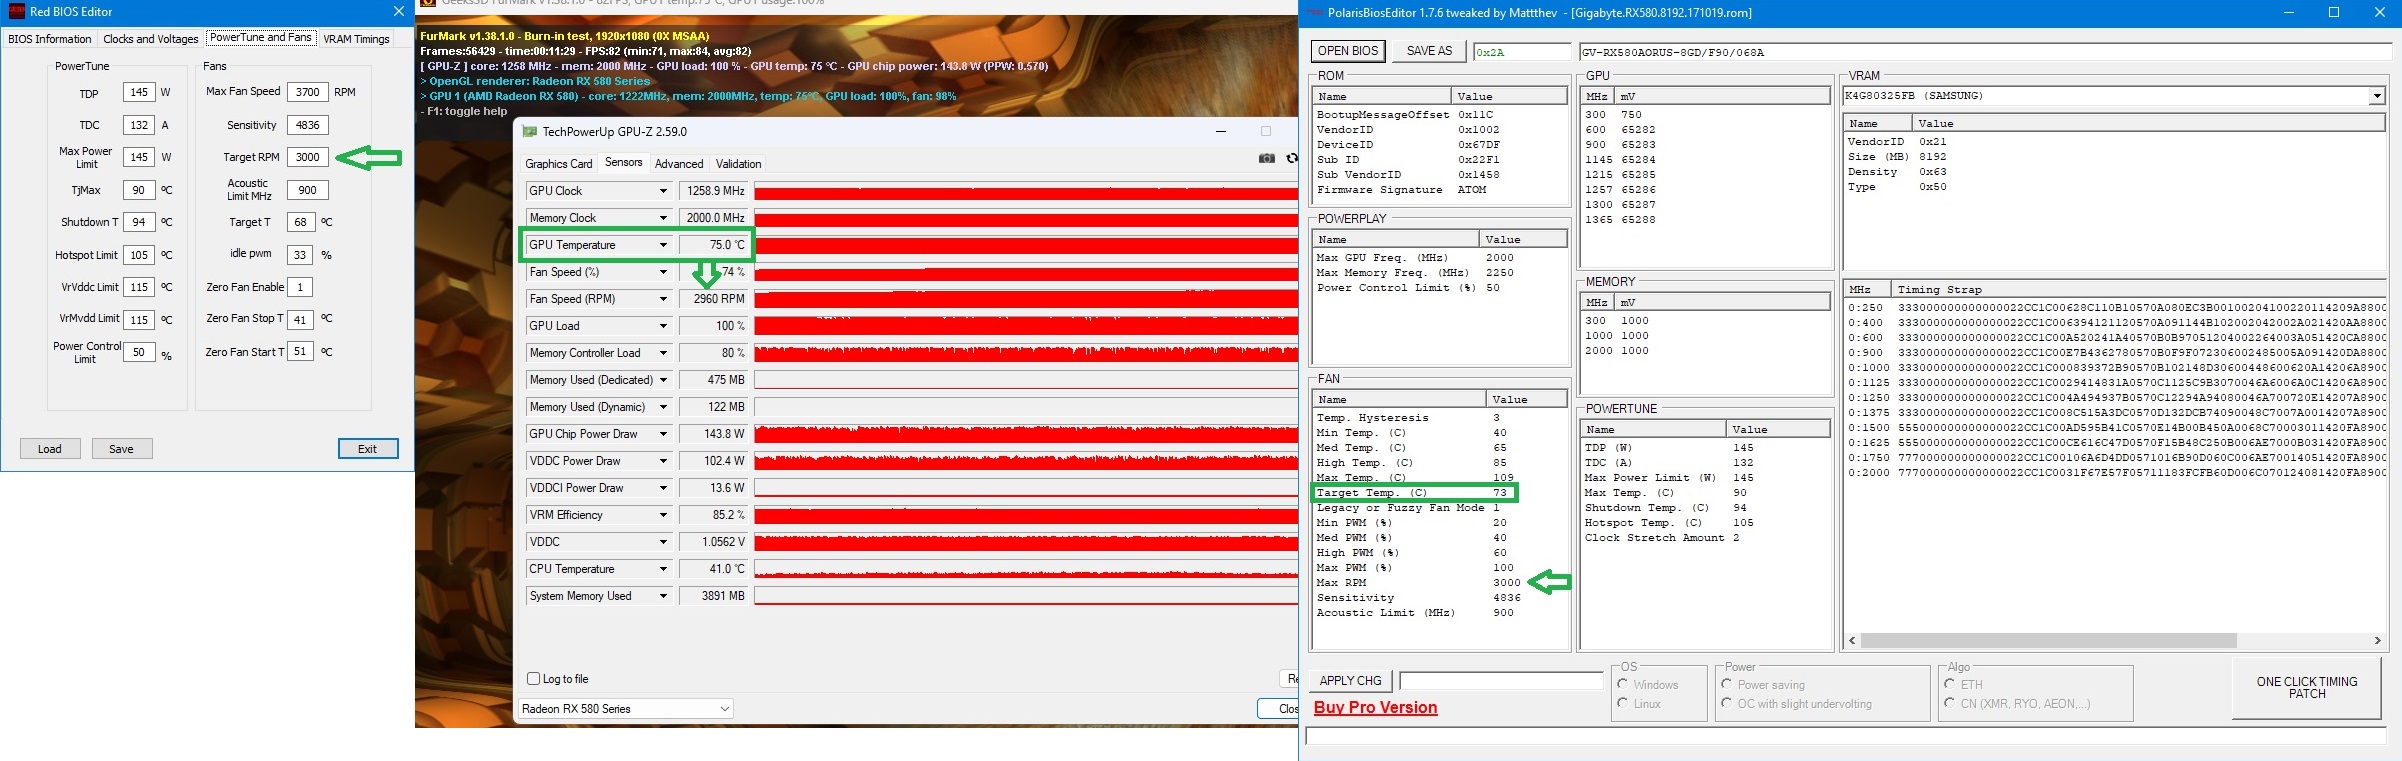The height and width of the screenshot is (761, 2402).
Task: Switch to the Clocks and Voltages tab
Action: pos(151,39)
